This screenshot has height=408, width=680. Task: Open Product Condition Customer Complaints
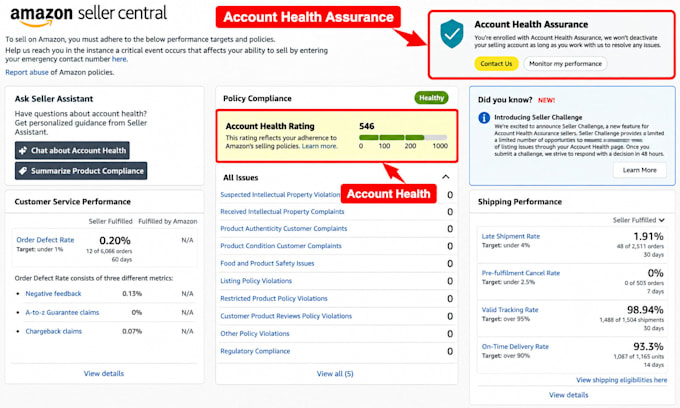pos(281,246)
